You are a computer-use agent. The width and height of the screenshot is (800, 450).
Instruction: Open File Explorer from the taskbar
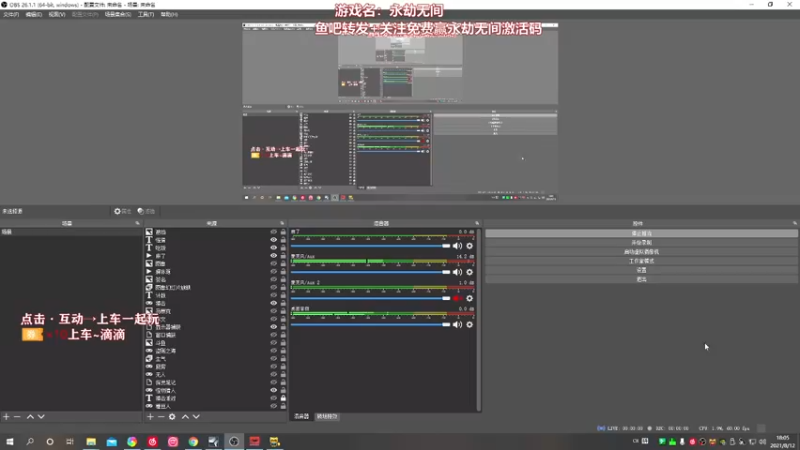(x=91, y=442)
